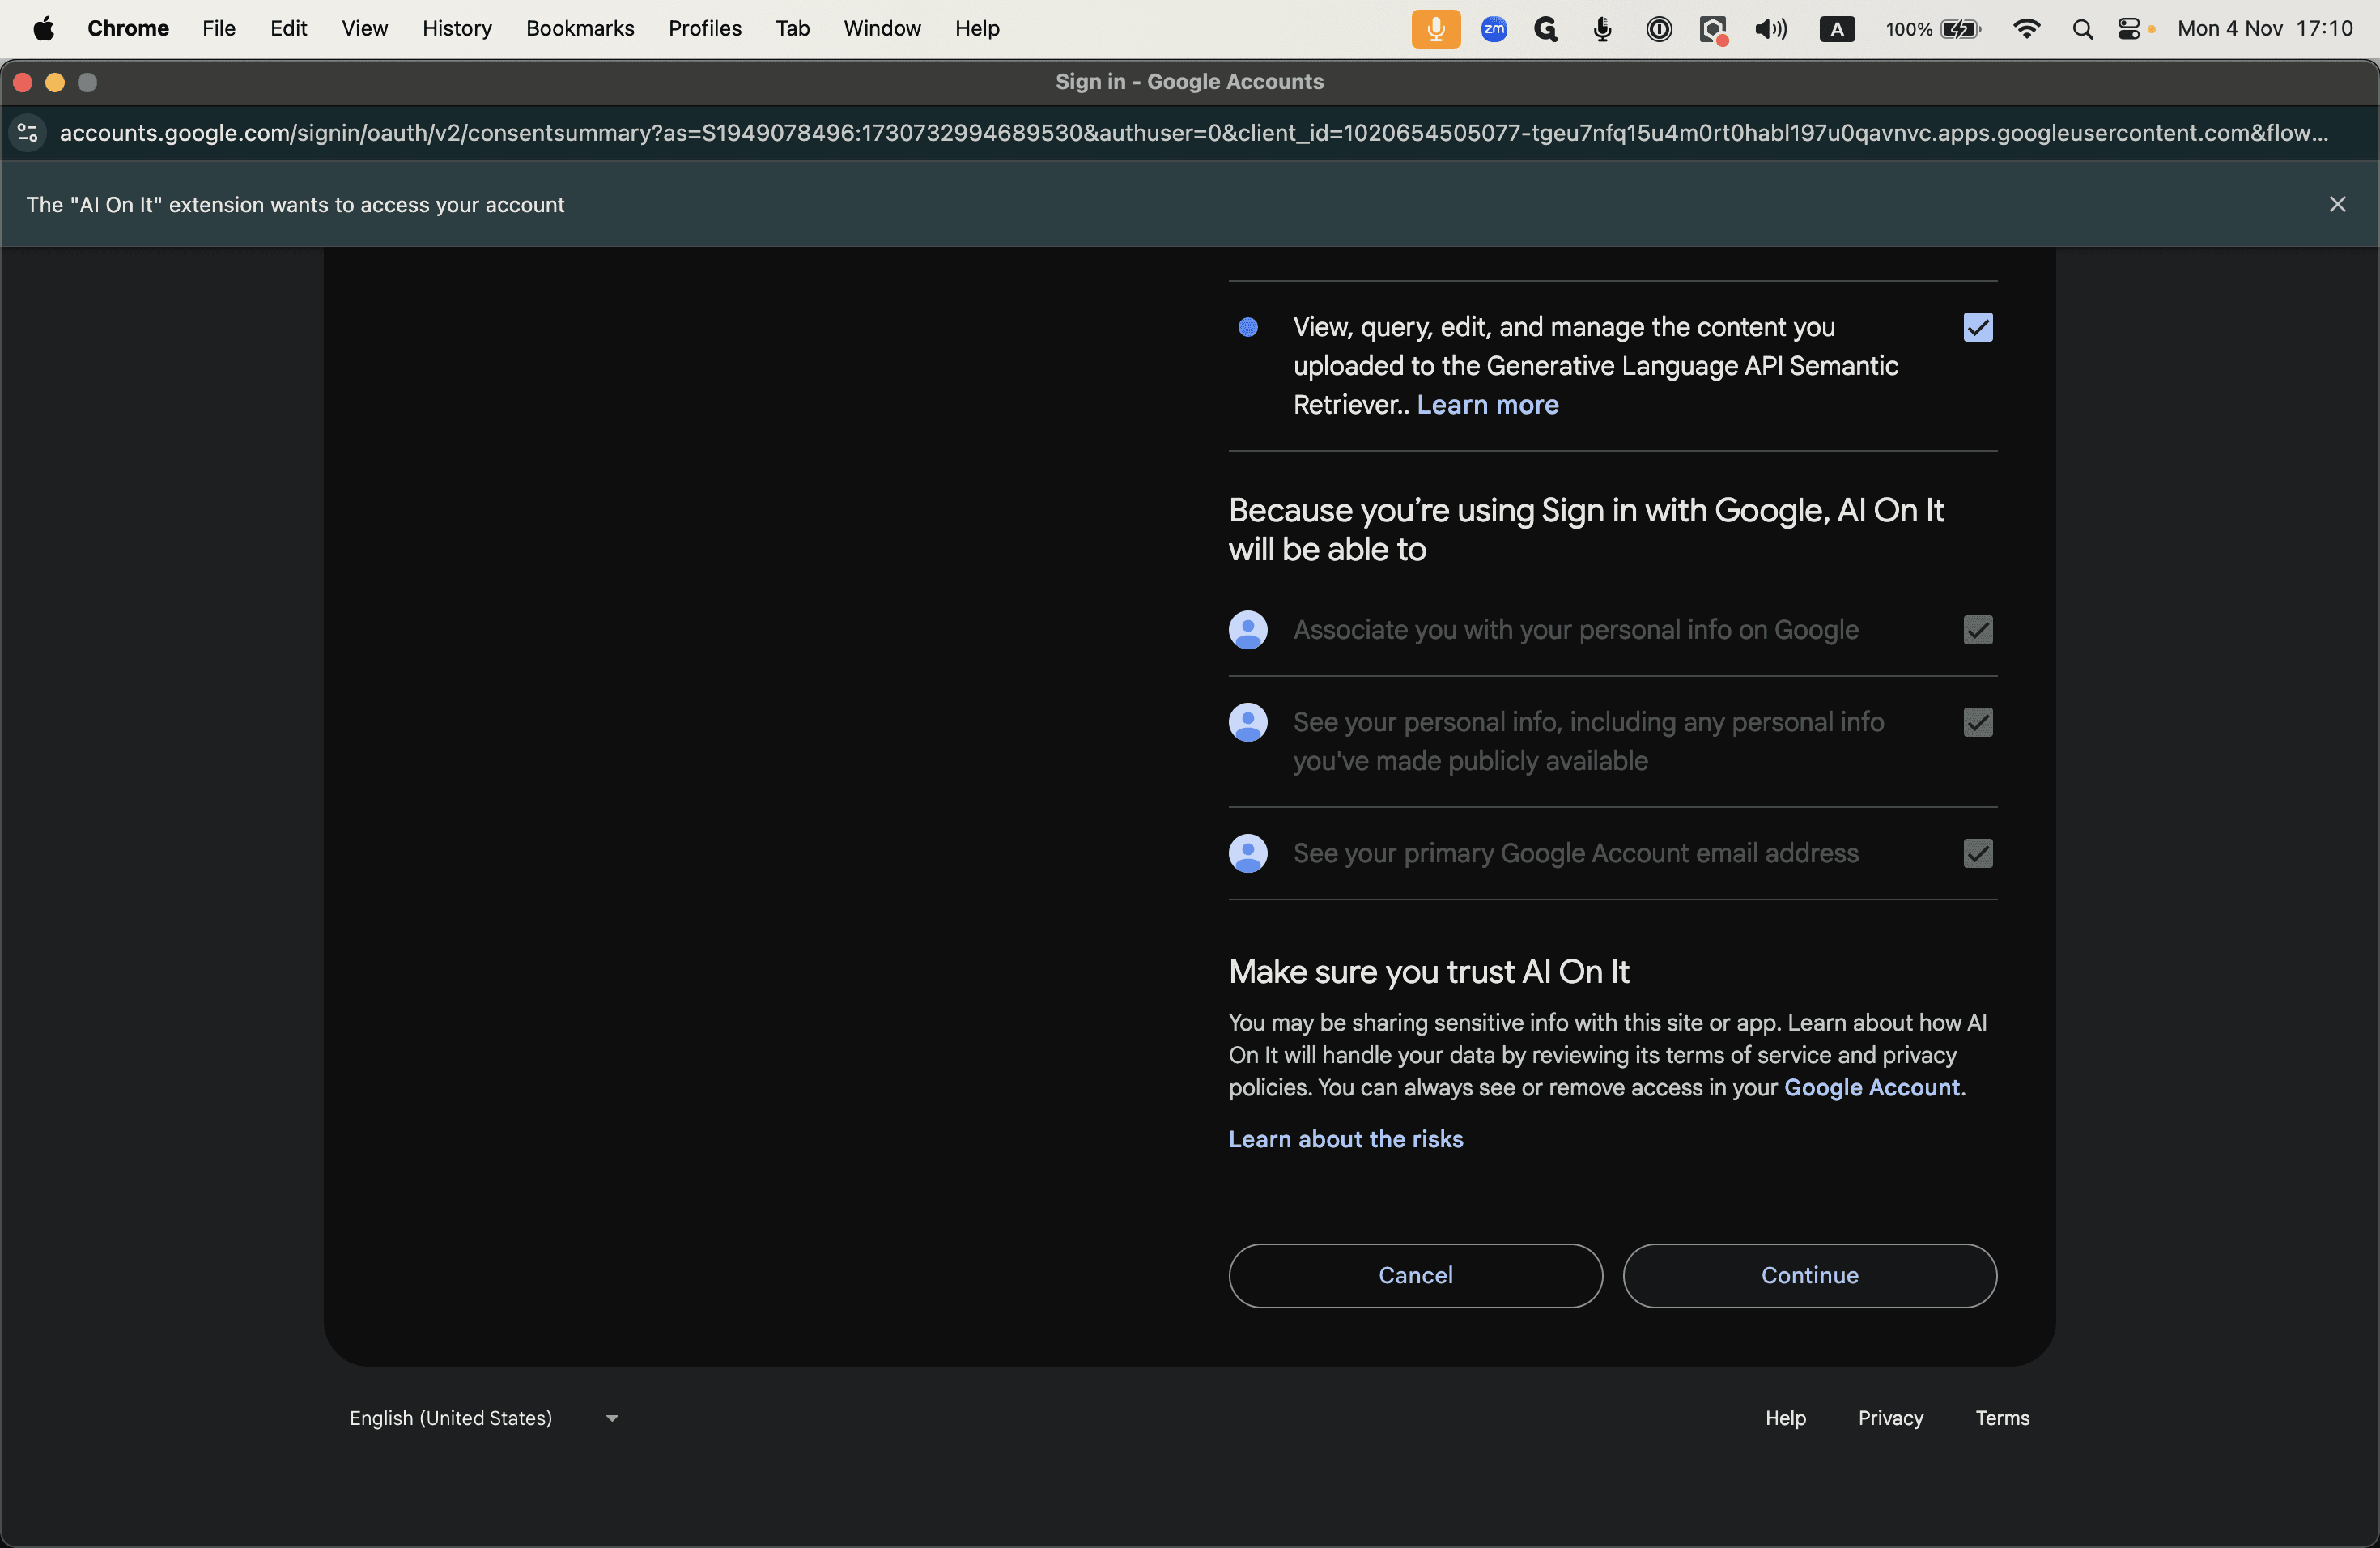Open the Learn about the risks link

pos(1345,1139)
